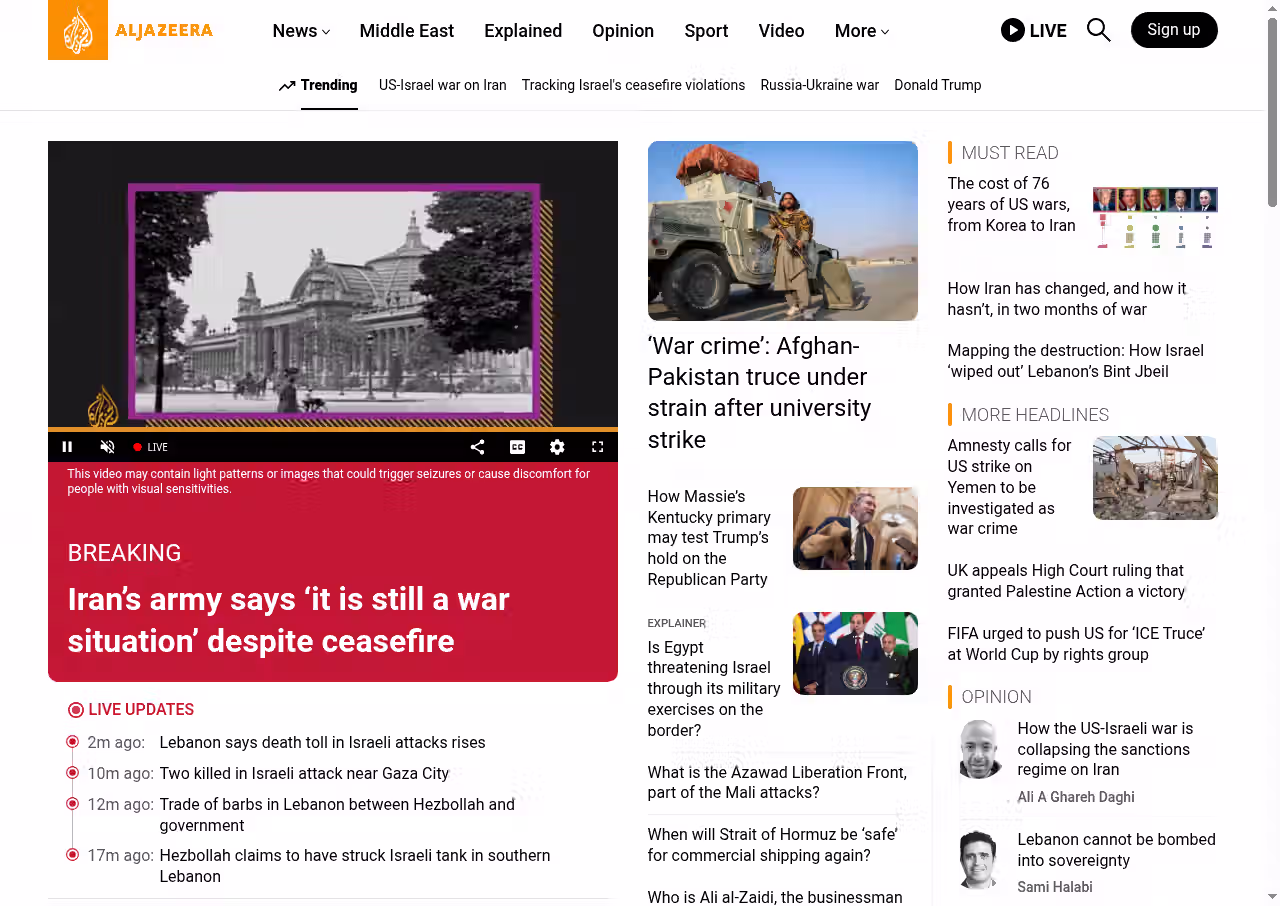Click the Live Updates bullseye icon
The height and width of the screenshot is (906, 1280).
[76, 710]
